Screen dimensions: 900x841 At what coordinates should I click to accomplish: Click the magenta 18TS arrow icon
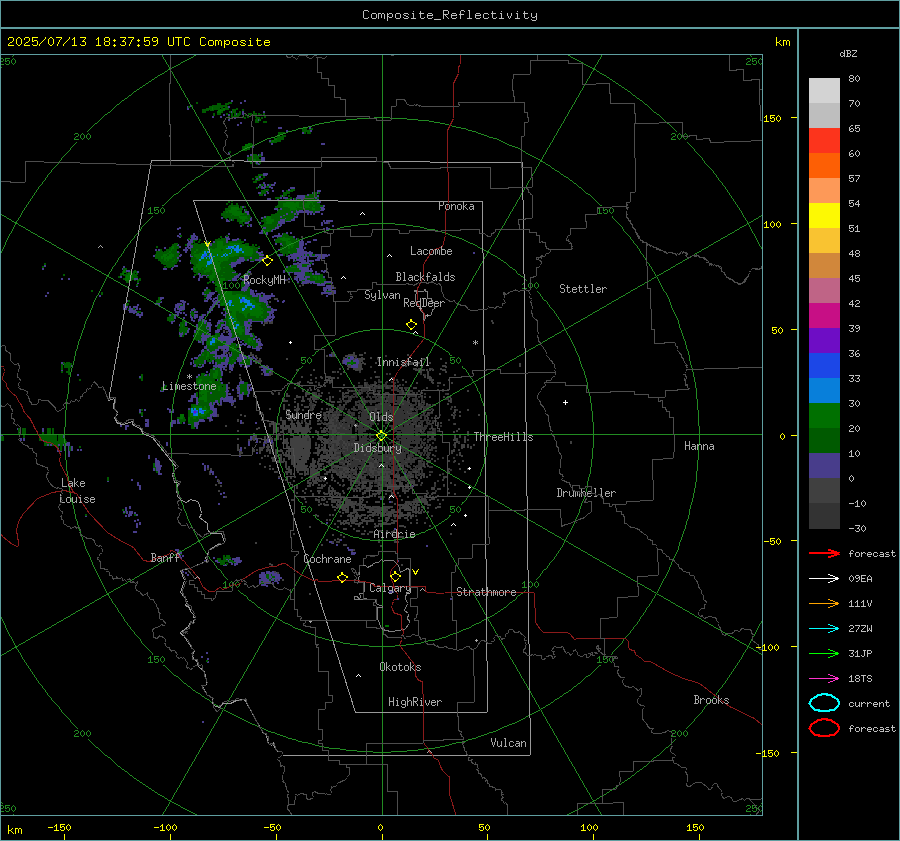point(824,679)
